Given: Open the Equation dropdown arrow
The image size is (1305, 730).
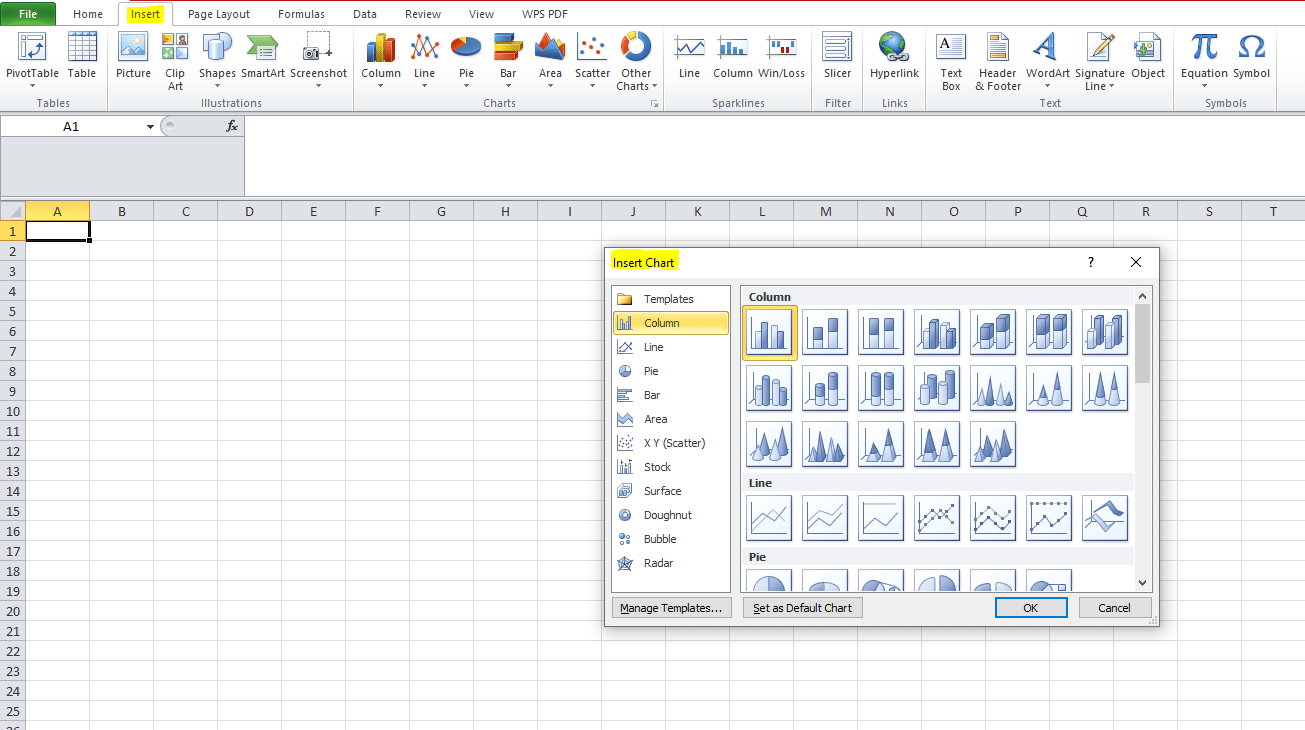Looking at the screenshot, I should (x=1204, y=86).
